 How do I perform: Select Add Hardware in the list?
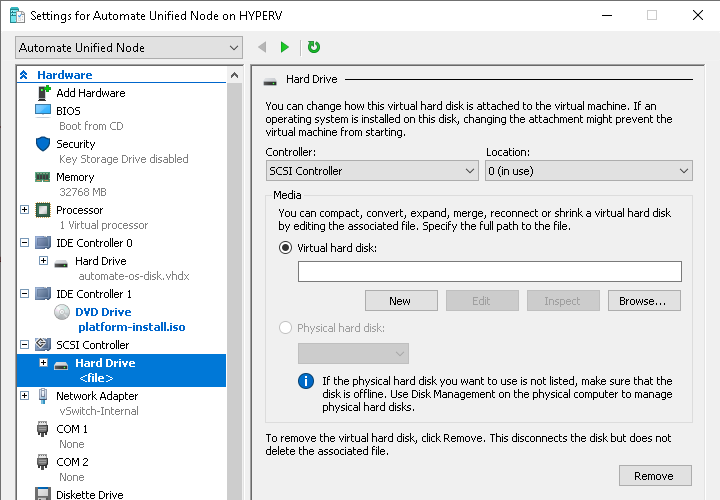(x=90, y=93)
